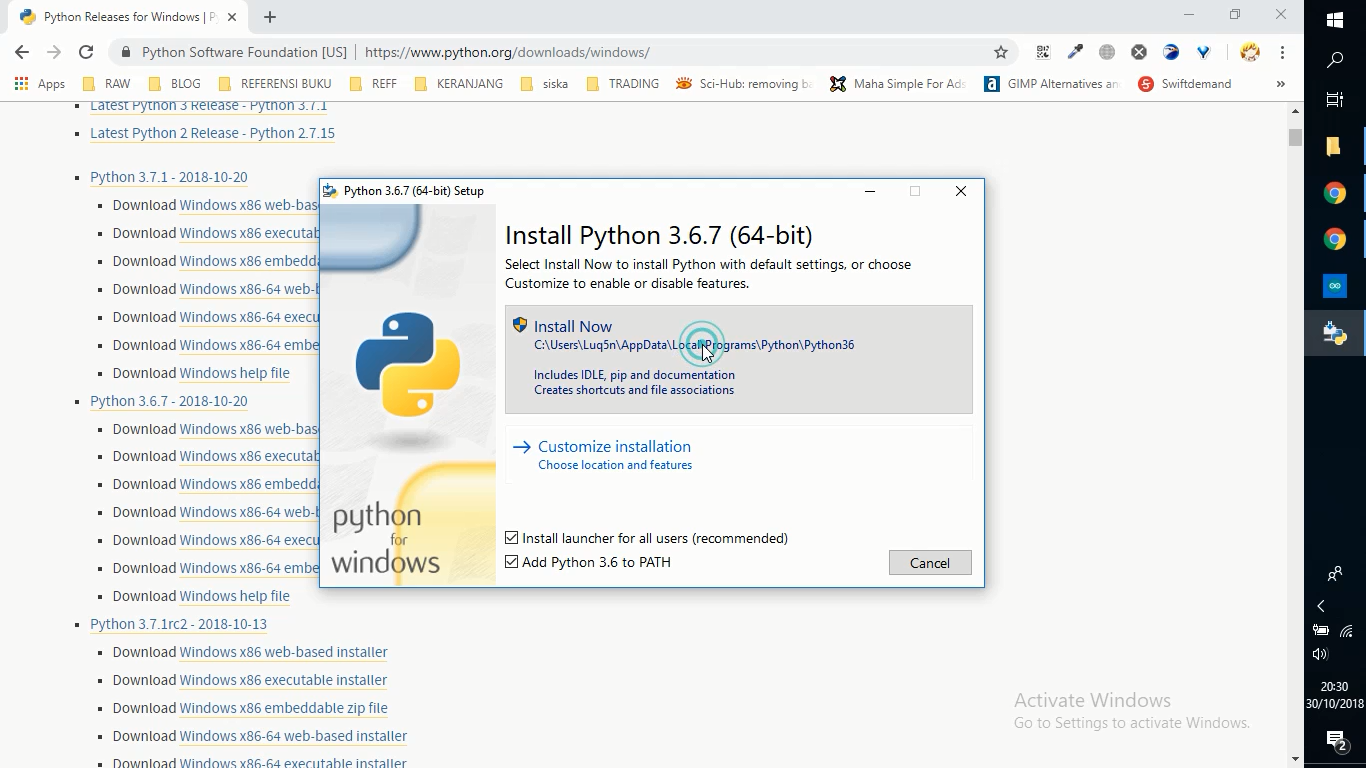Image resolution: width=1366 pixels, height=768 pixels.
Task: Open Latest Python 2 Release - Python 2.7.15 link
Action: click(212, 133)
